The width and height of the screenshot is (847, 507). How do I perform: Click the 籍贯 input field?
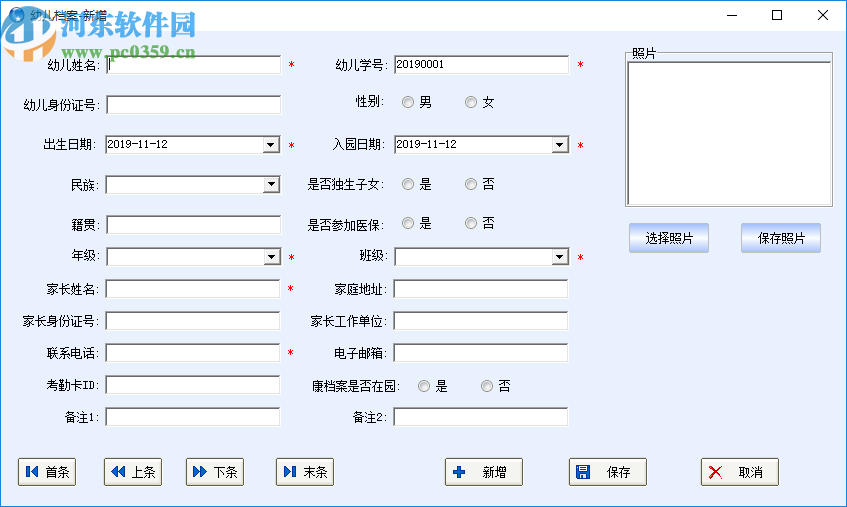pos(193,225)
